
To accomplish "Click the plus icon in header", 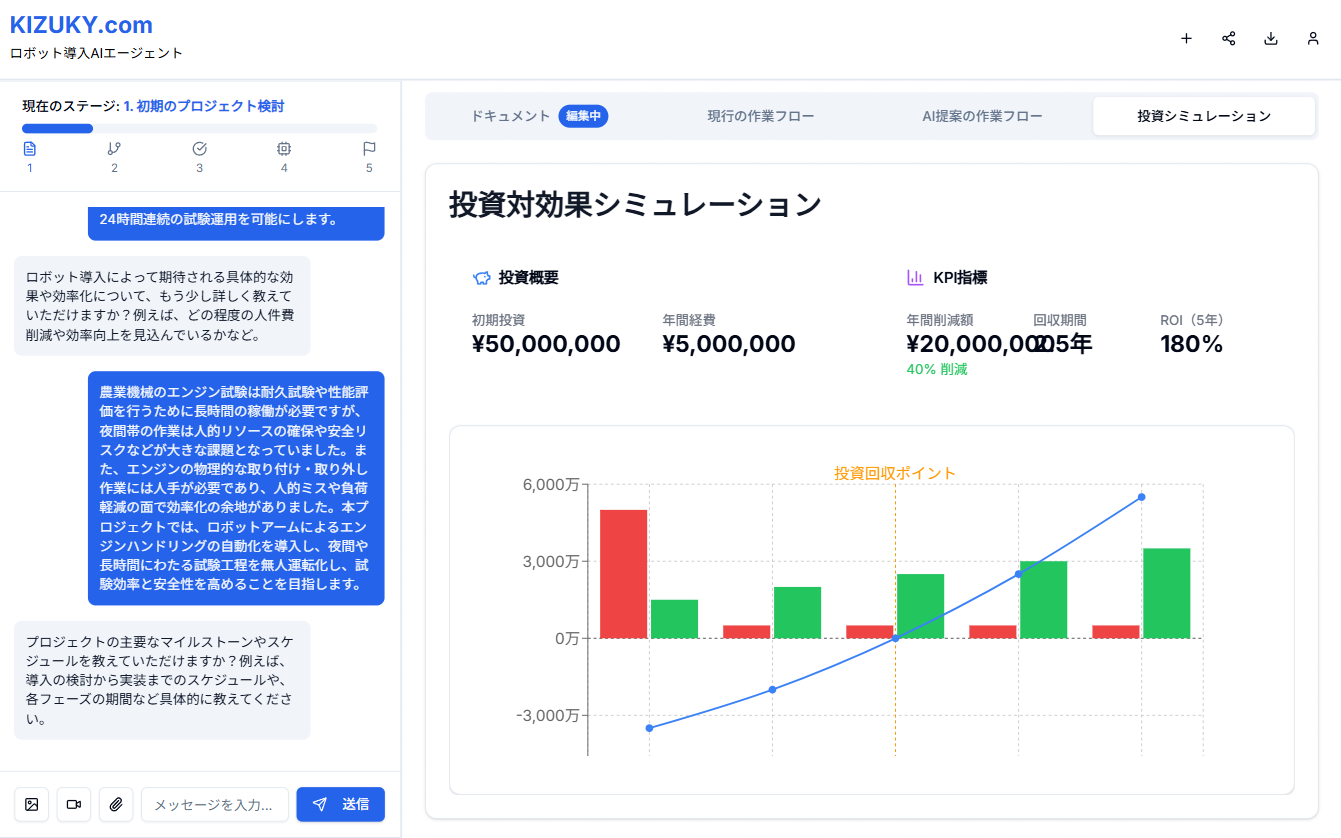I will [1187, 39].
